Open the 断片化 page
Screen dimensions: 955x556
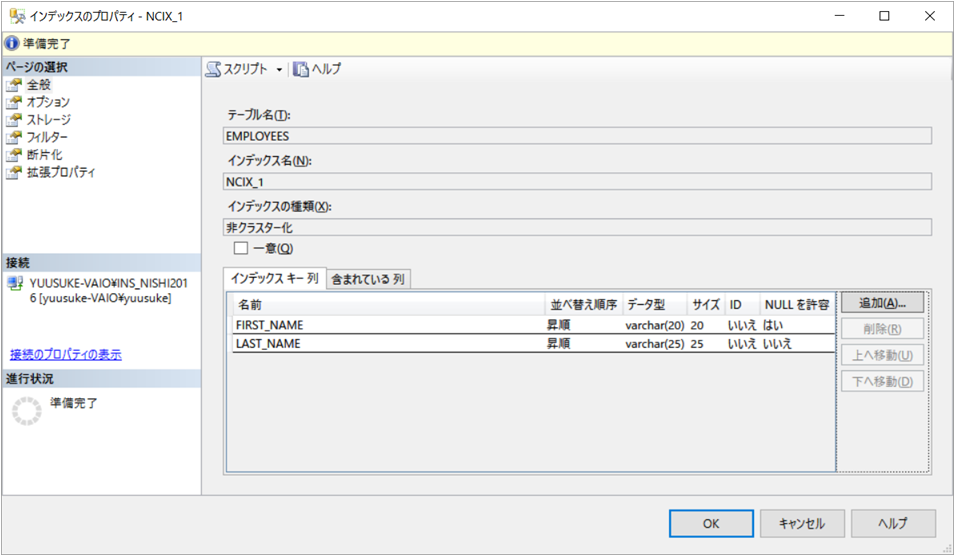[44, 155]
